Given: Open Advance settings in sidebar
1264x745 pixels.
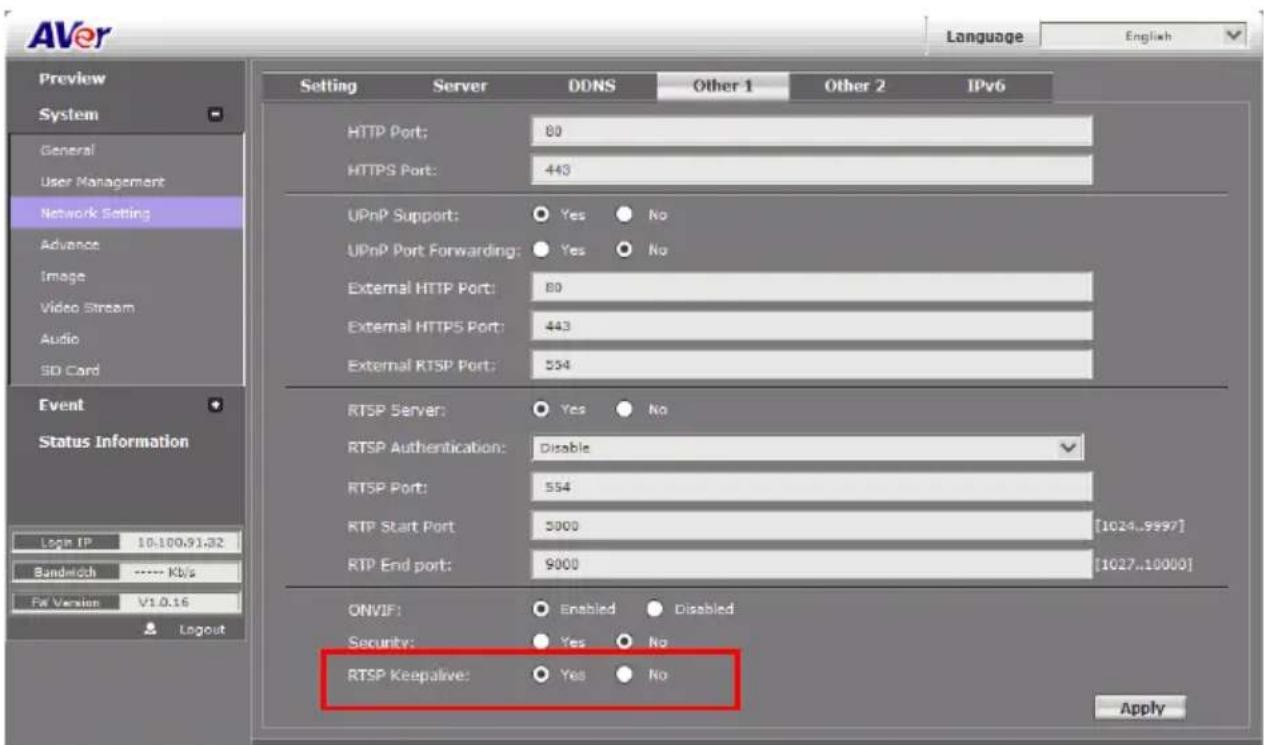Looking at the screenshot, I should pyautogui.click(x=69, y=244).
